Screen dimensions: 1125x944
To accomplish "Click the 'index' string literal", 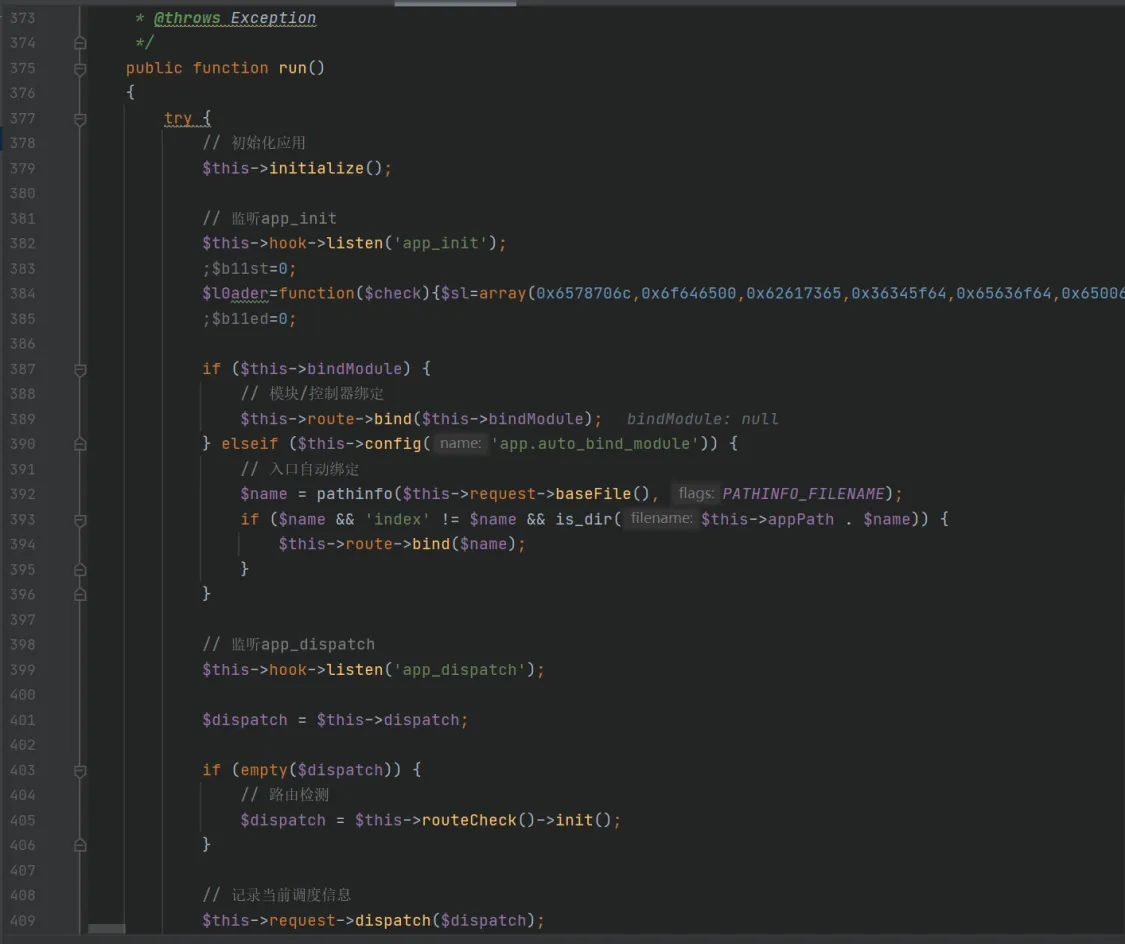I will point(397,519).
